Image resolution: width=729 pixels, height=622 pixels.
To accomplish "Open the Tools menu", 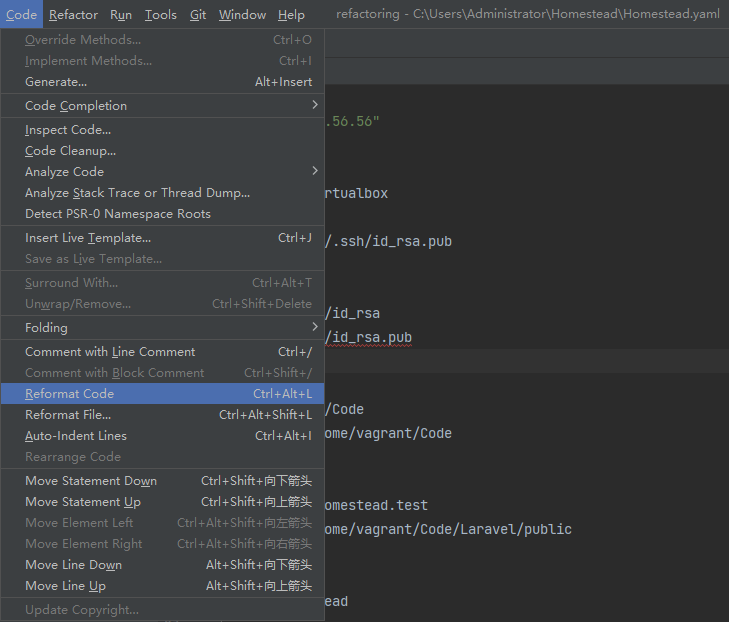I will click(160, 15).
